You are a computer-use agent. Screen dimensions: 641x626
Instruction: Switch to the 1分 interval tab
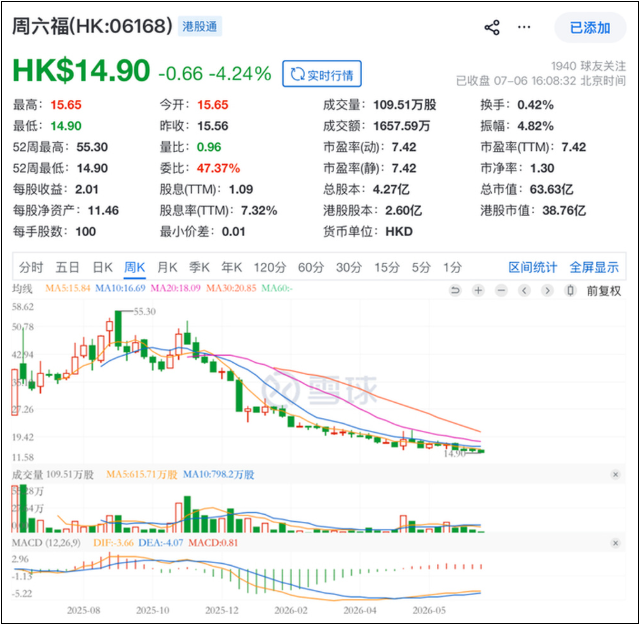pos(452,267)
